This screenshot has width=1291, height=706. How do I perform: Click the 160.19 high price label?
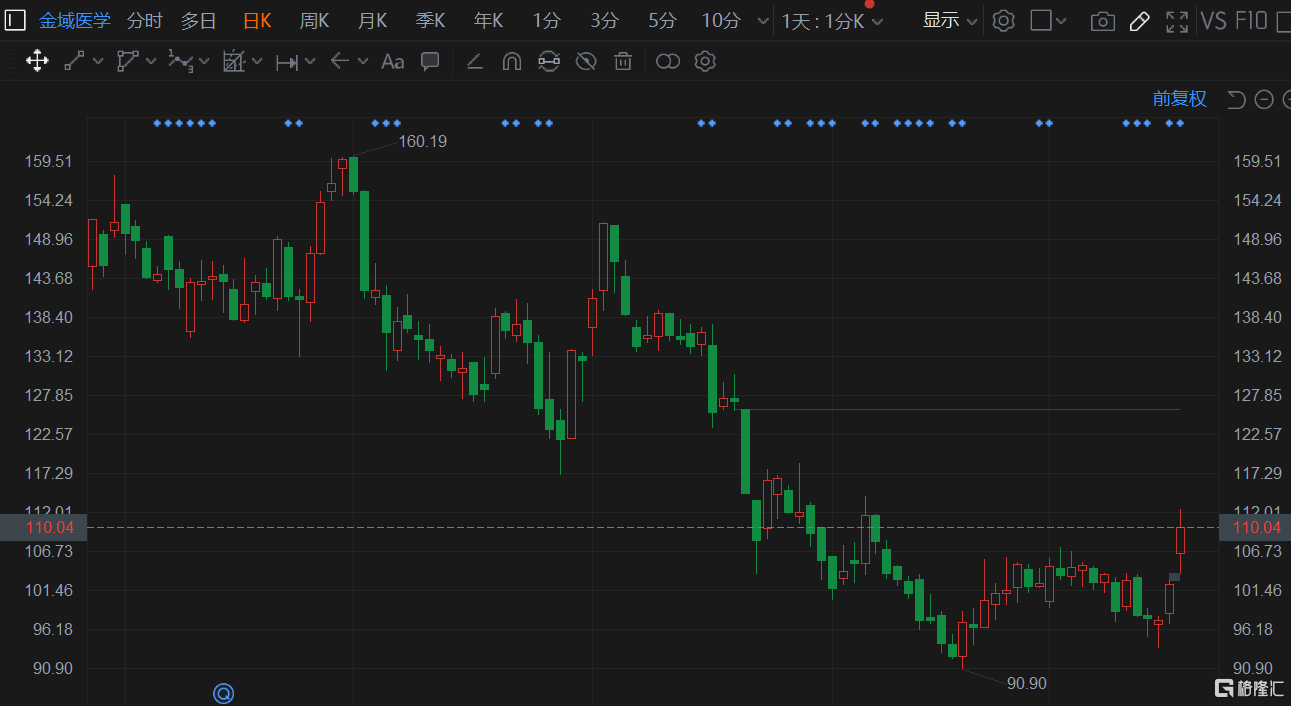(x=422, y=142)
